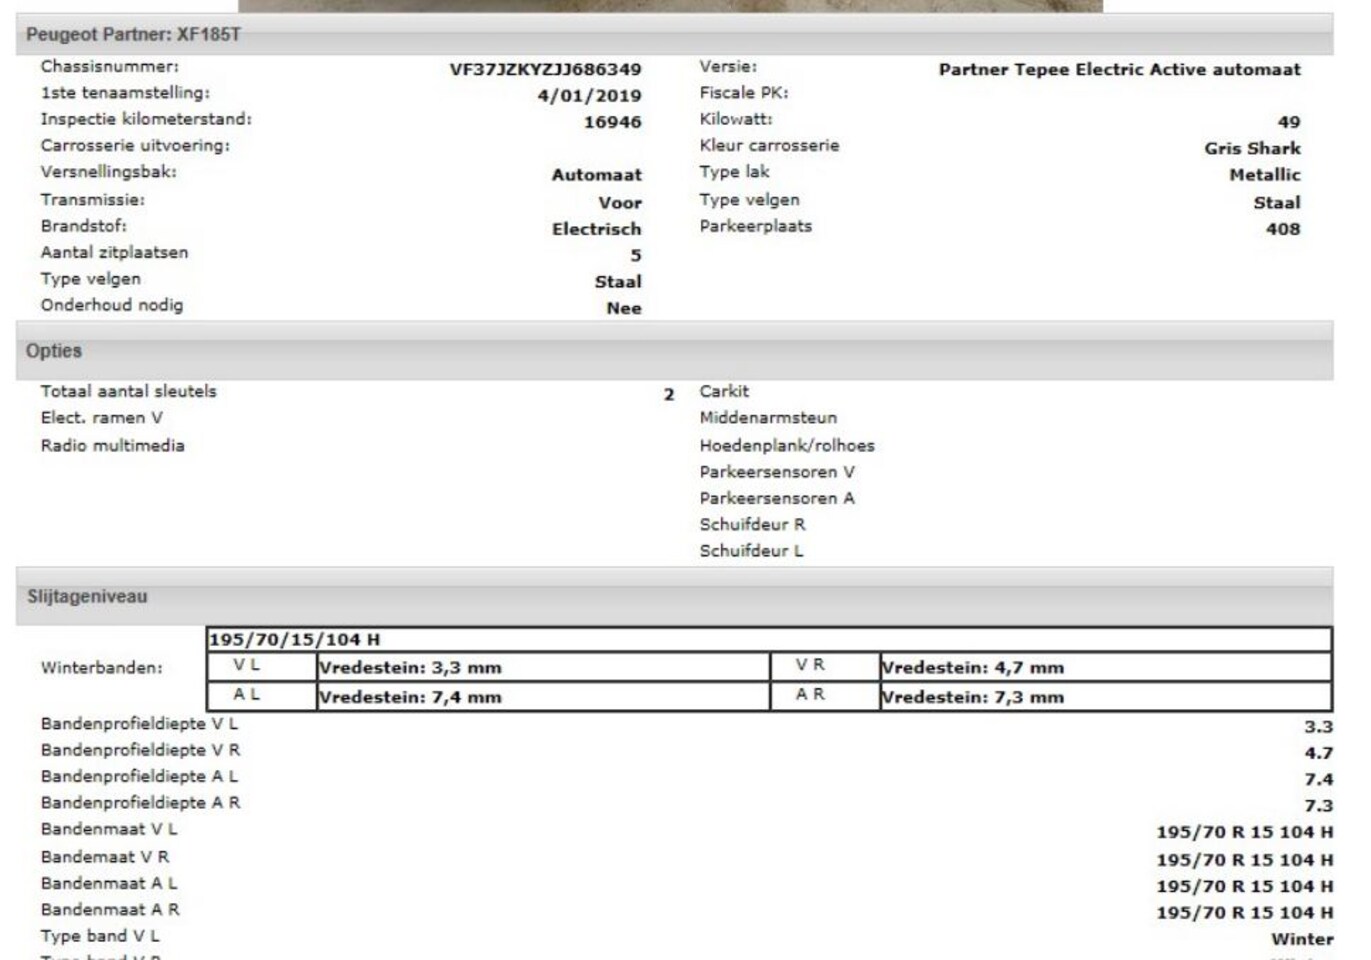The width and height of the screenshot is (1371, 960).
Task: Click the Parkeersensoren V option
Action: [x=777, y=472]
